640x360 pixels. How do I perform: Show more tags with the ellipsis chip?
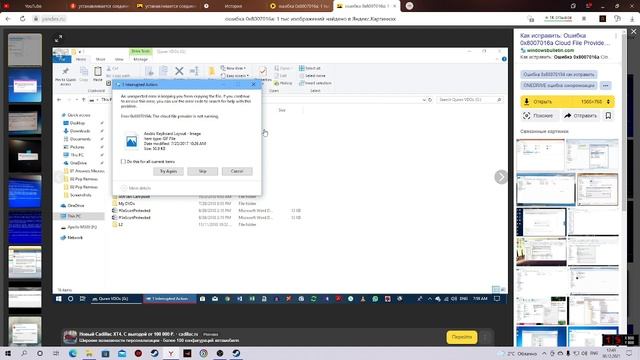[606, 86]
